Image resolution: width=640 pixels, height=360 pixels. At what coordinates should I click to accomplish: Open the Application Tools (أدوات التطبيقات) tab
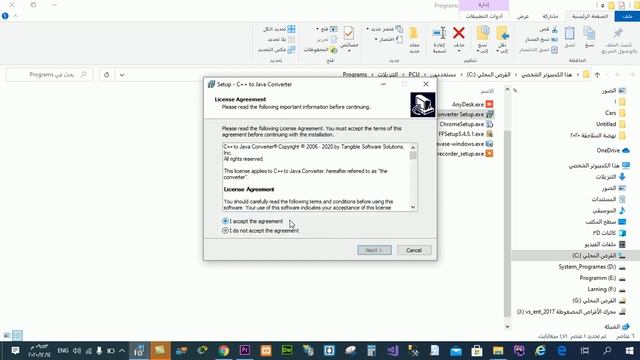[x=484, y=16]
